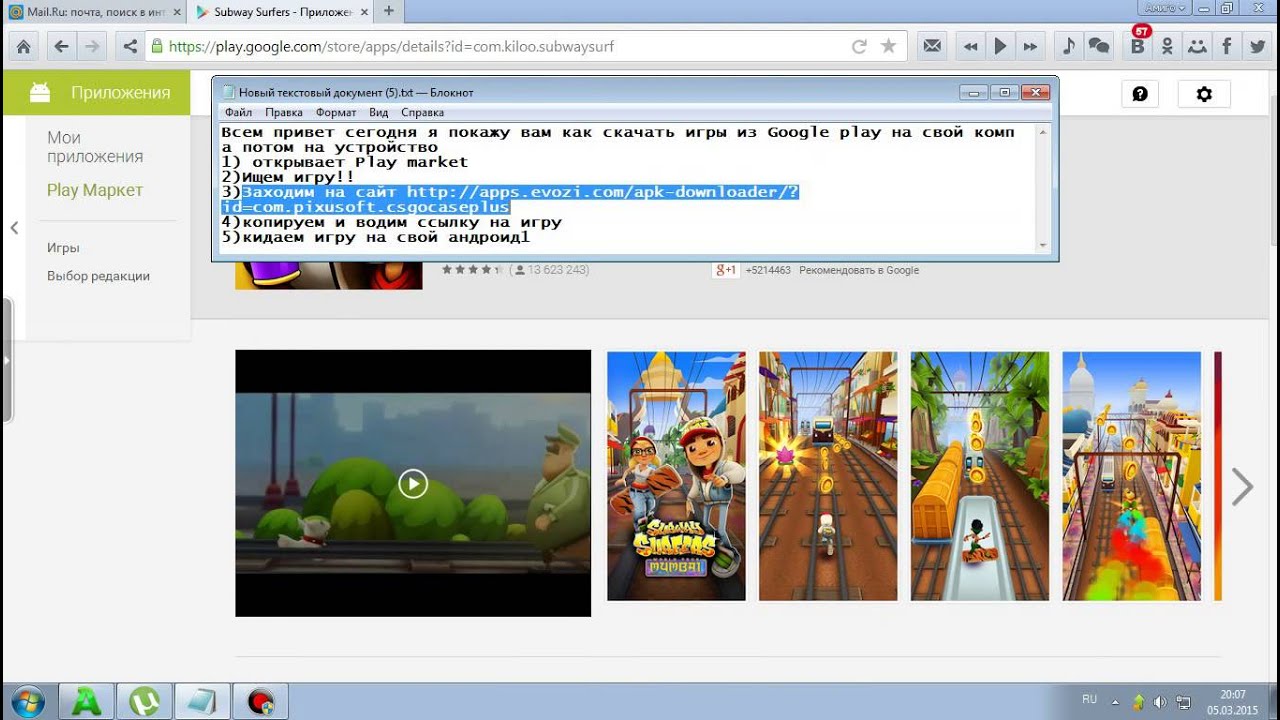
Task: Open the Twitter bird icon
Action: point(1257,46)
